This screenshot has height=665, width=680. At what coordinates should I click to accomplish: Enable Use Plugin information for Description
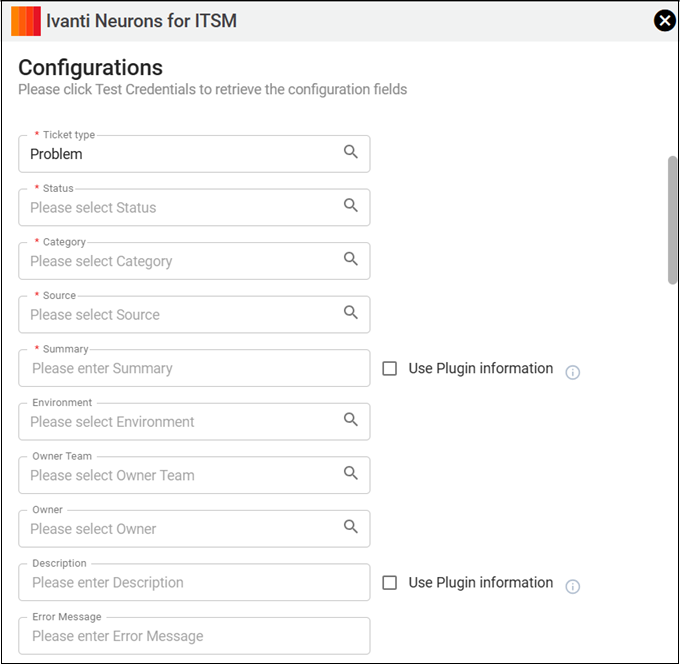tap(389, 583)
